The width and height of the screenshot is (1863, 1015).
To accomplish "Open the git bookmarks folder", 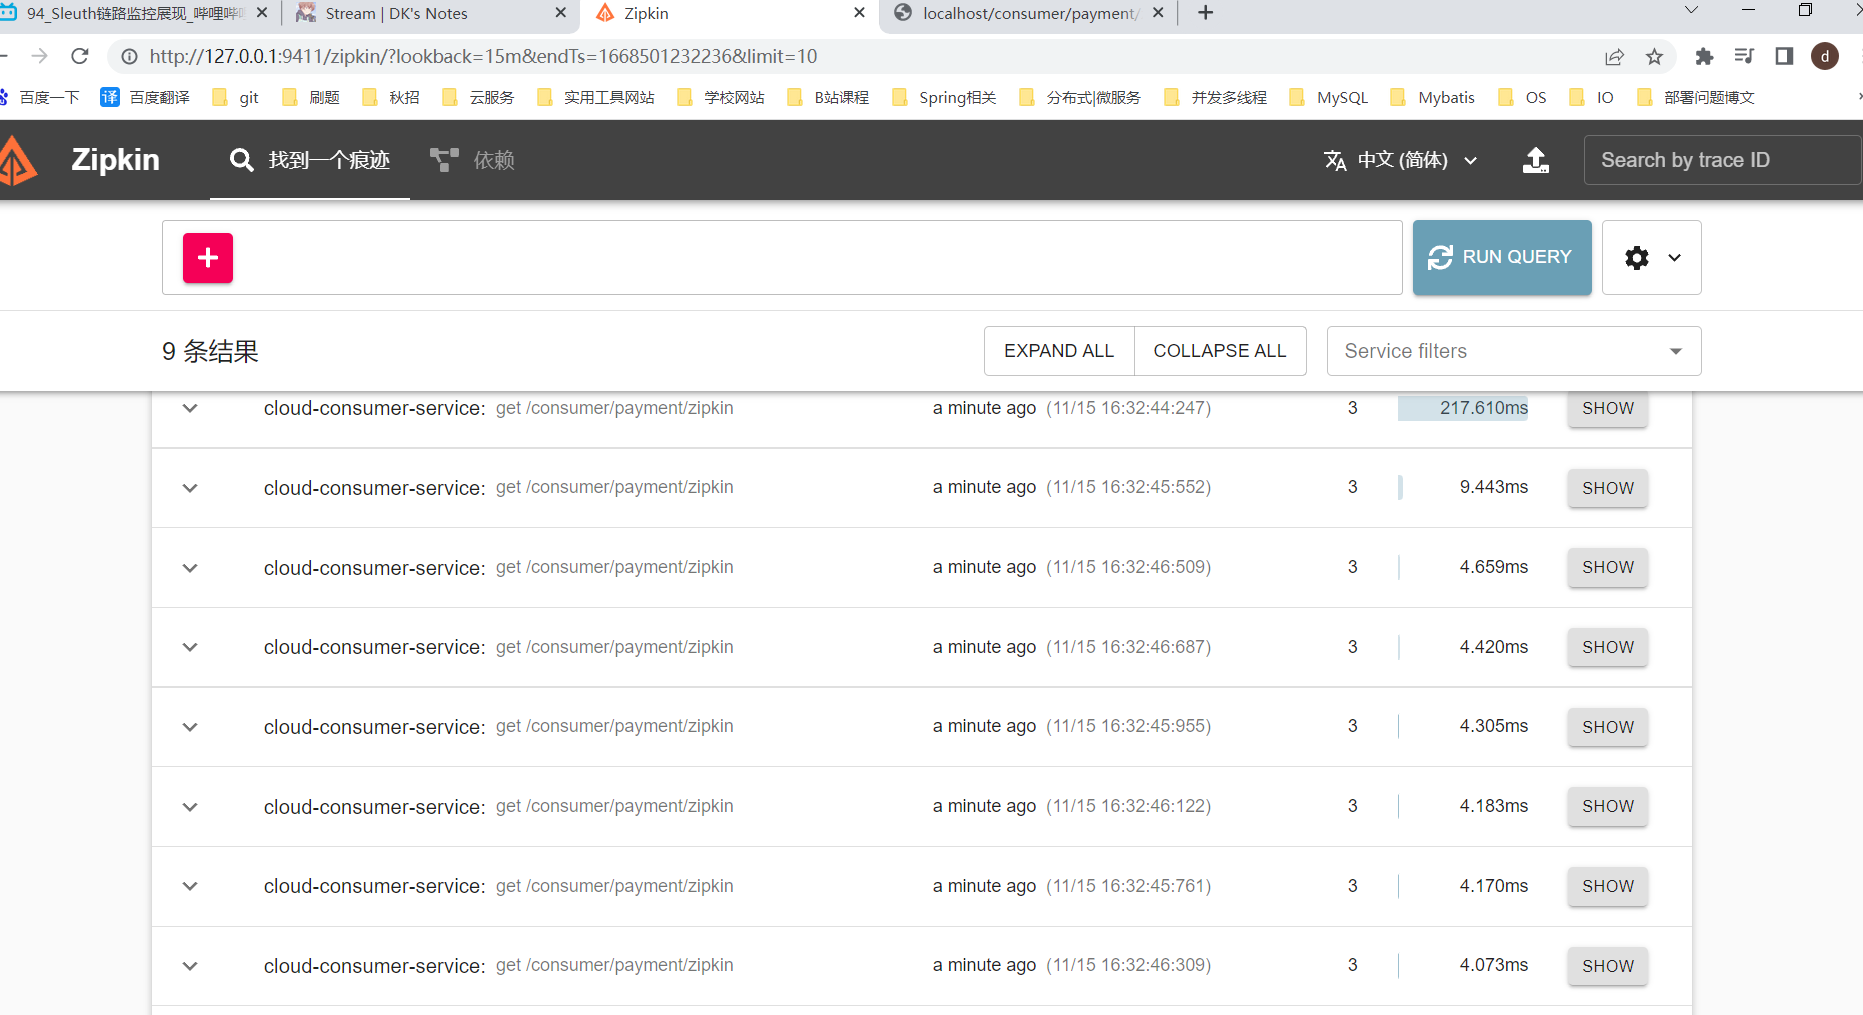I will [x=236, y=97].
